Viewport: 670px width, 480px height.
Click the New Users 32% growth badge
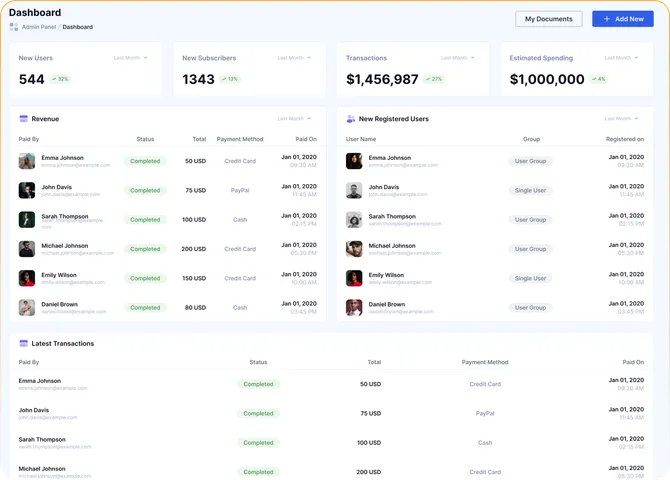click(60, 79)
